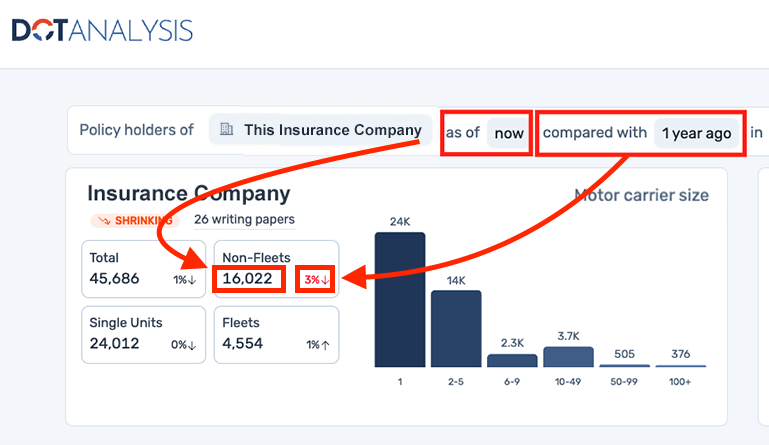Click up arrow in the Fleets card
The width and height of the screenshot is (769, 445).
pyautogui.click(x=326, y=345)
